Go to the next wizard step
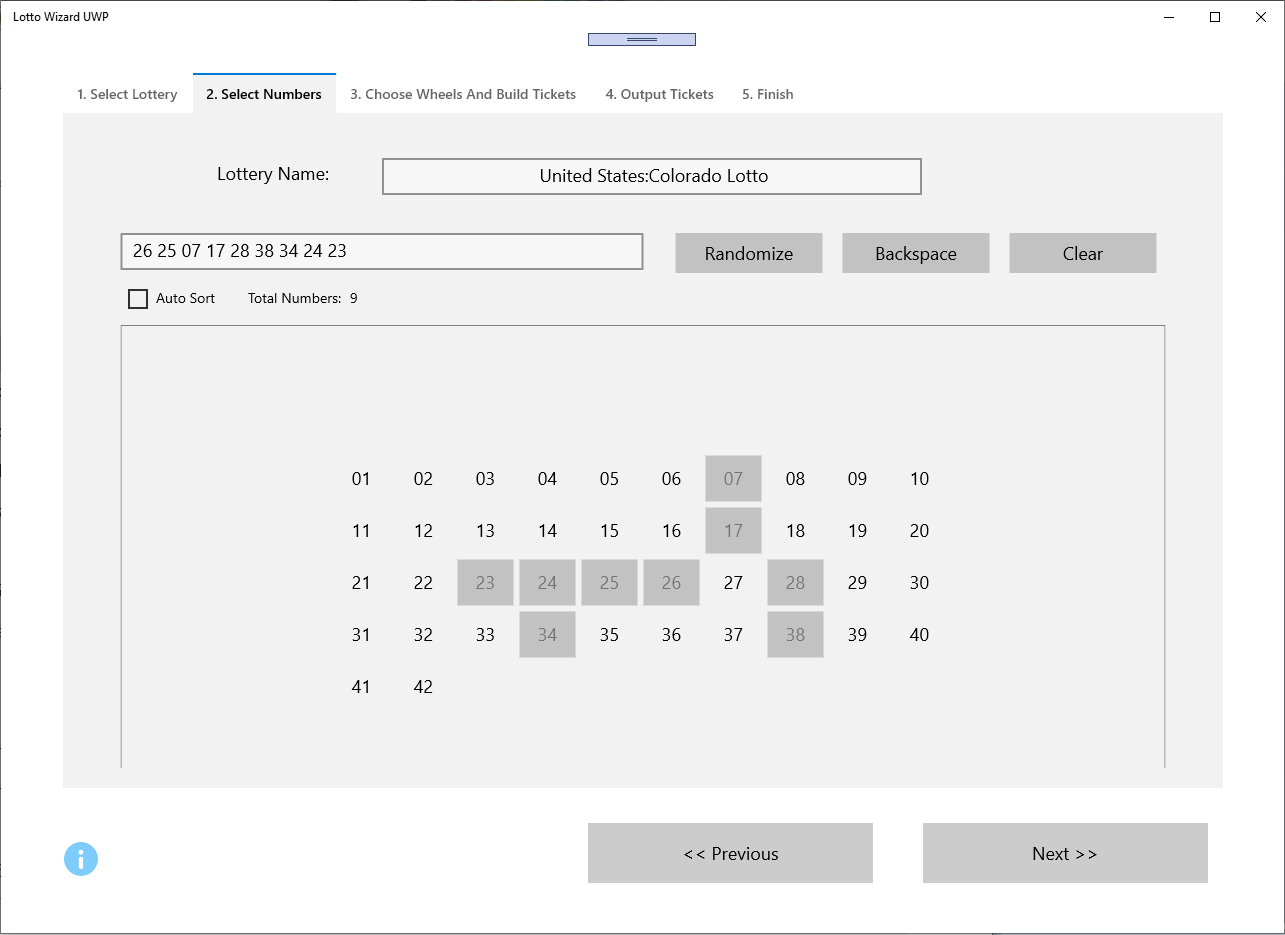 [x=1064, y=853]
